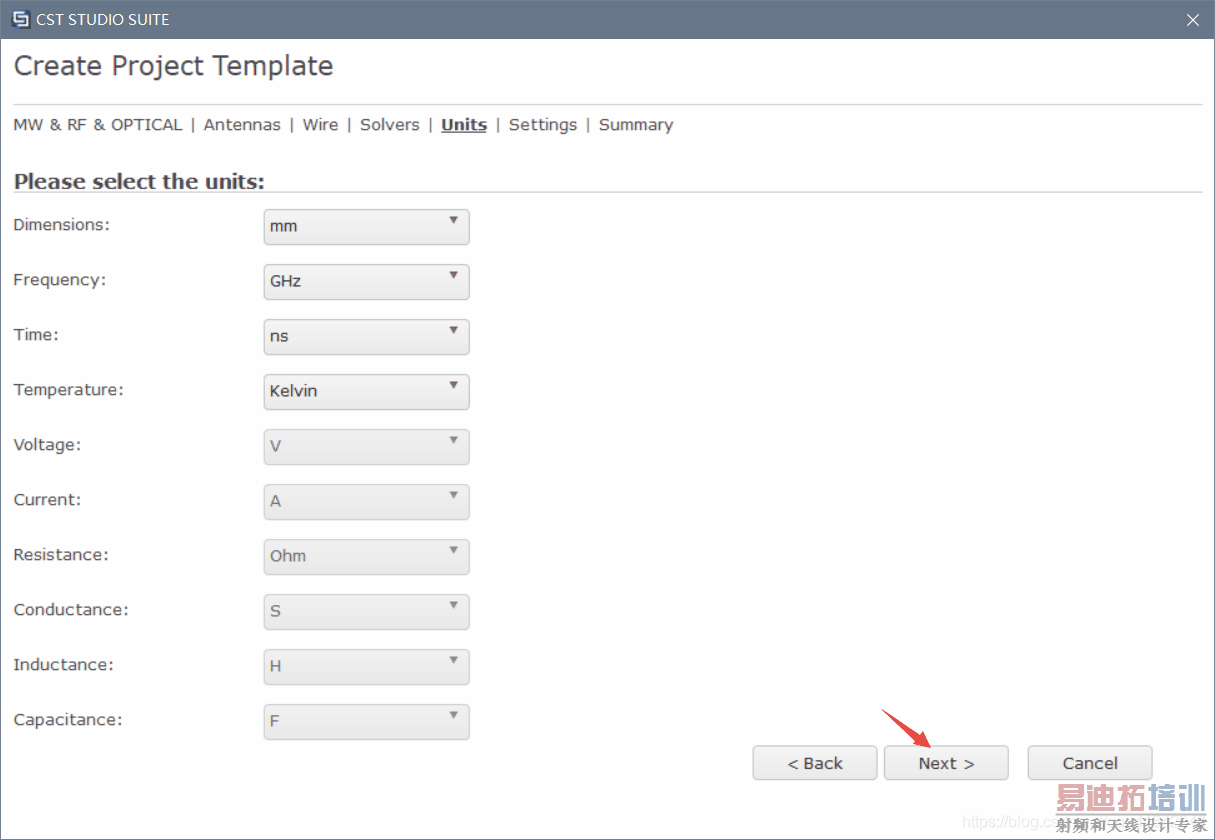Go to the MW & RF & OPTICAL step

pos(98,125)
